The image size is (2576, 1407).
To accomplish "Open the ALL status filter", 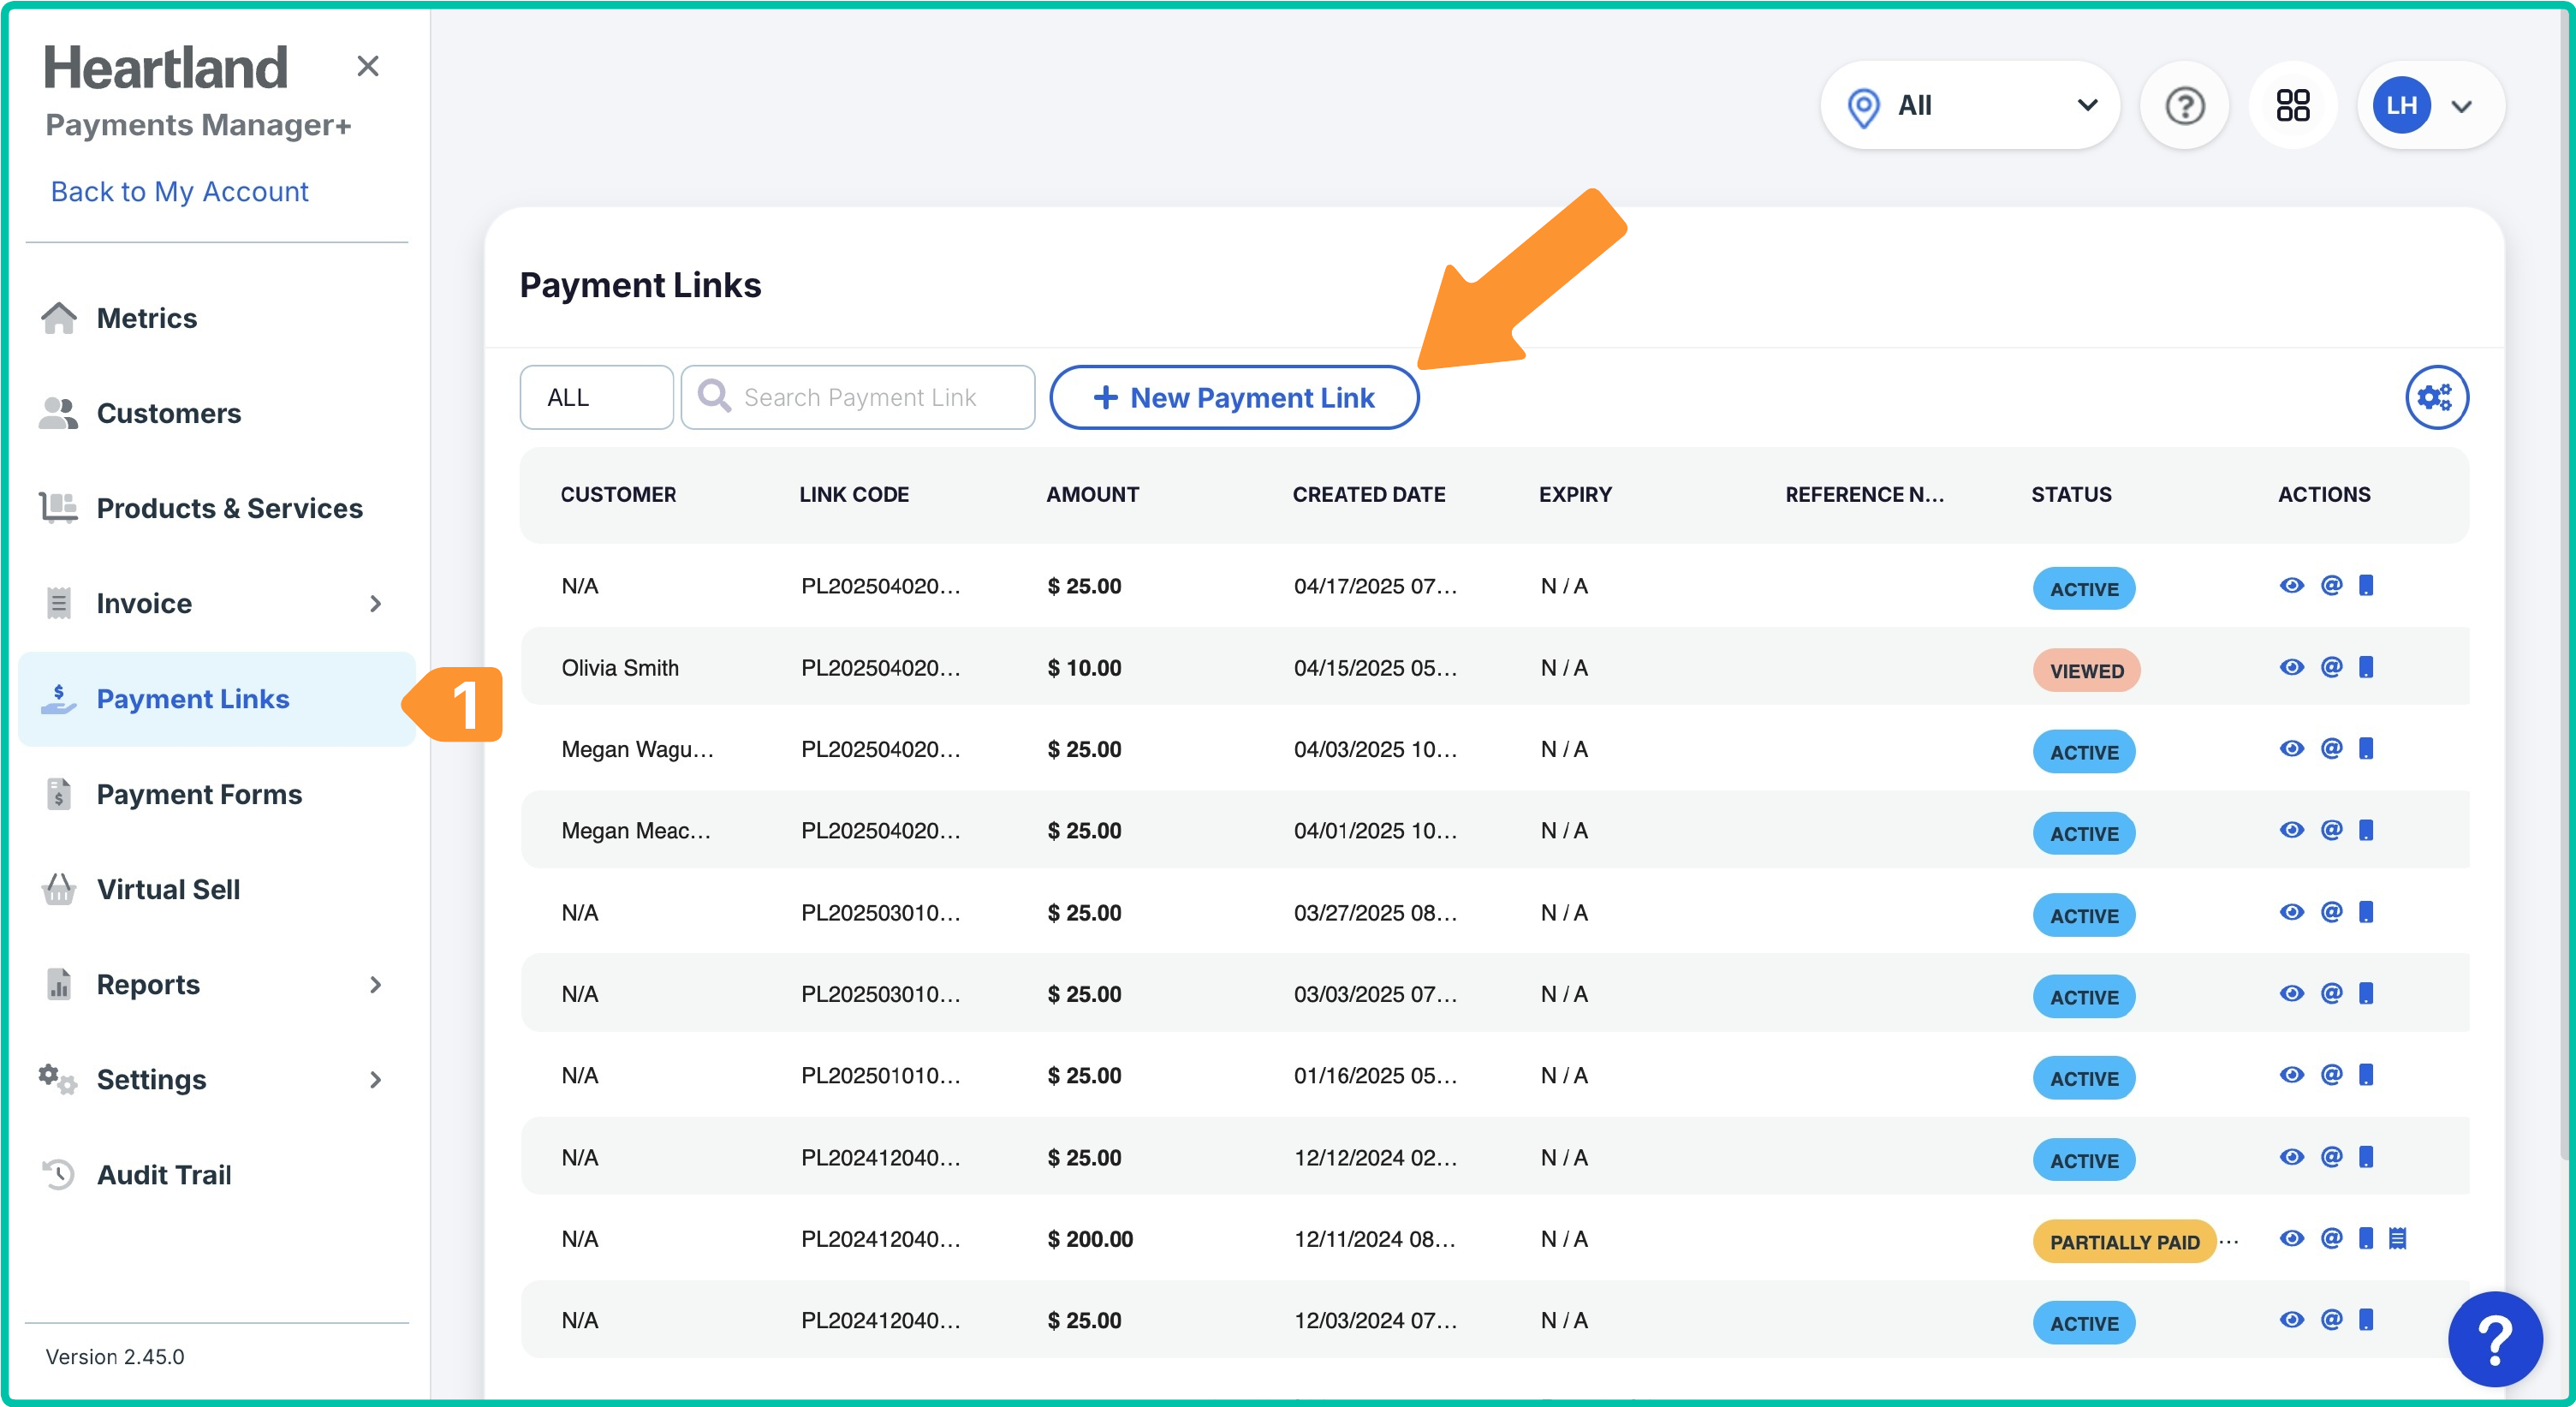I will pos(596,397).
